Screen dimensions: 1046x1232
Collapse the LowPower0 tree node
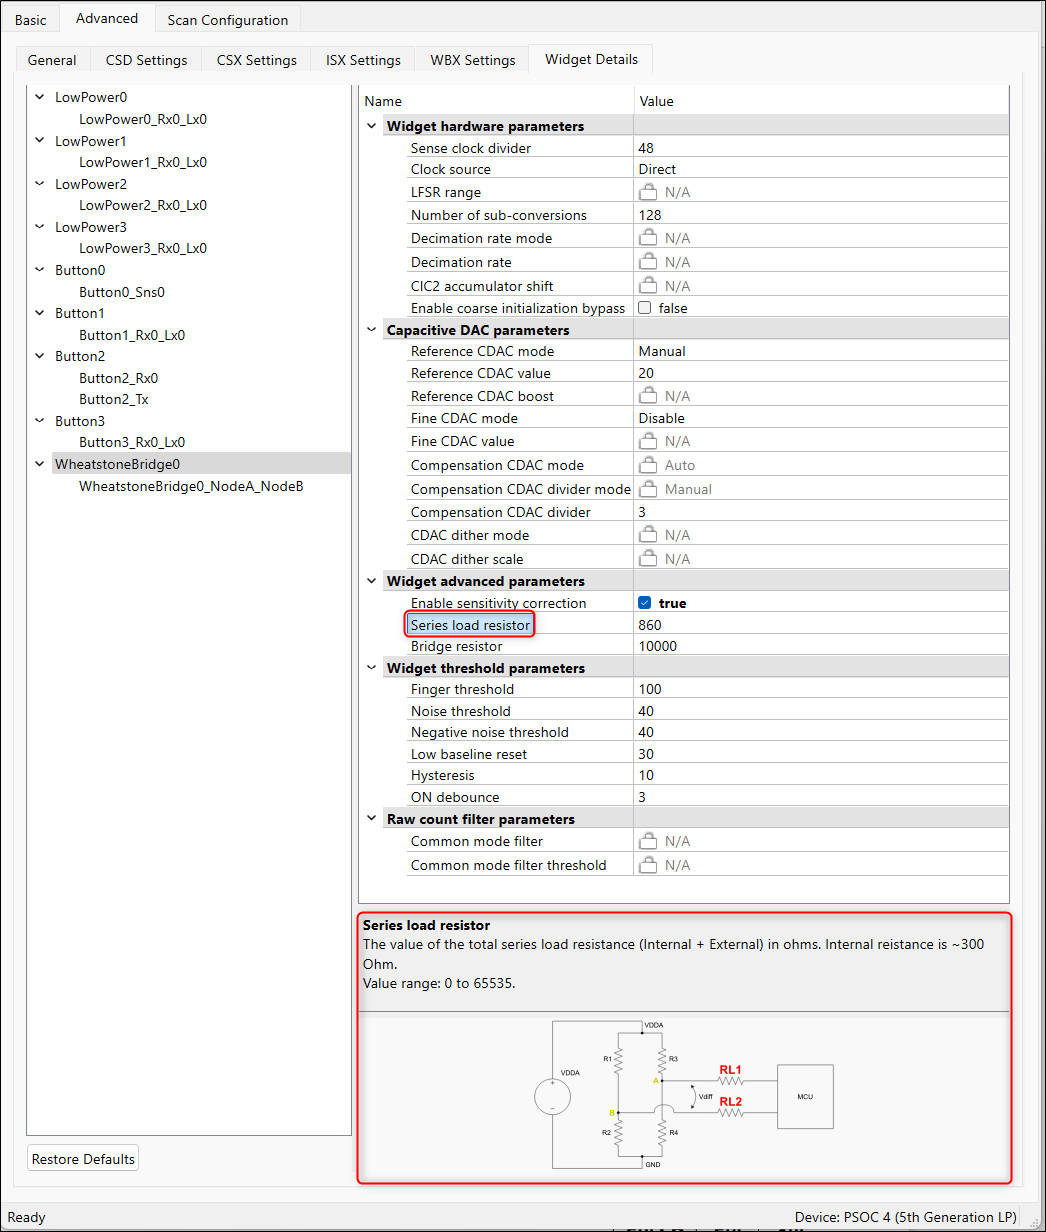[x=40, y=98]
